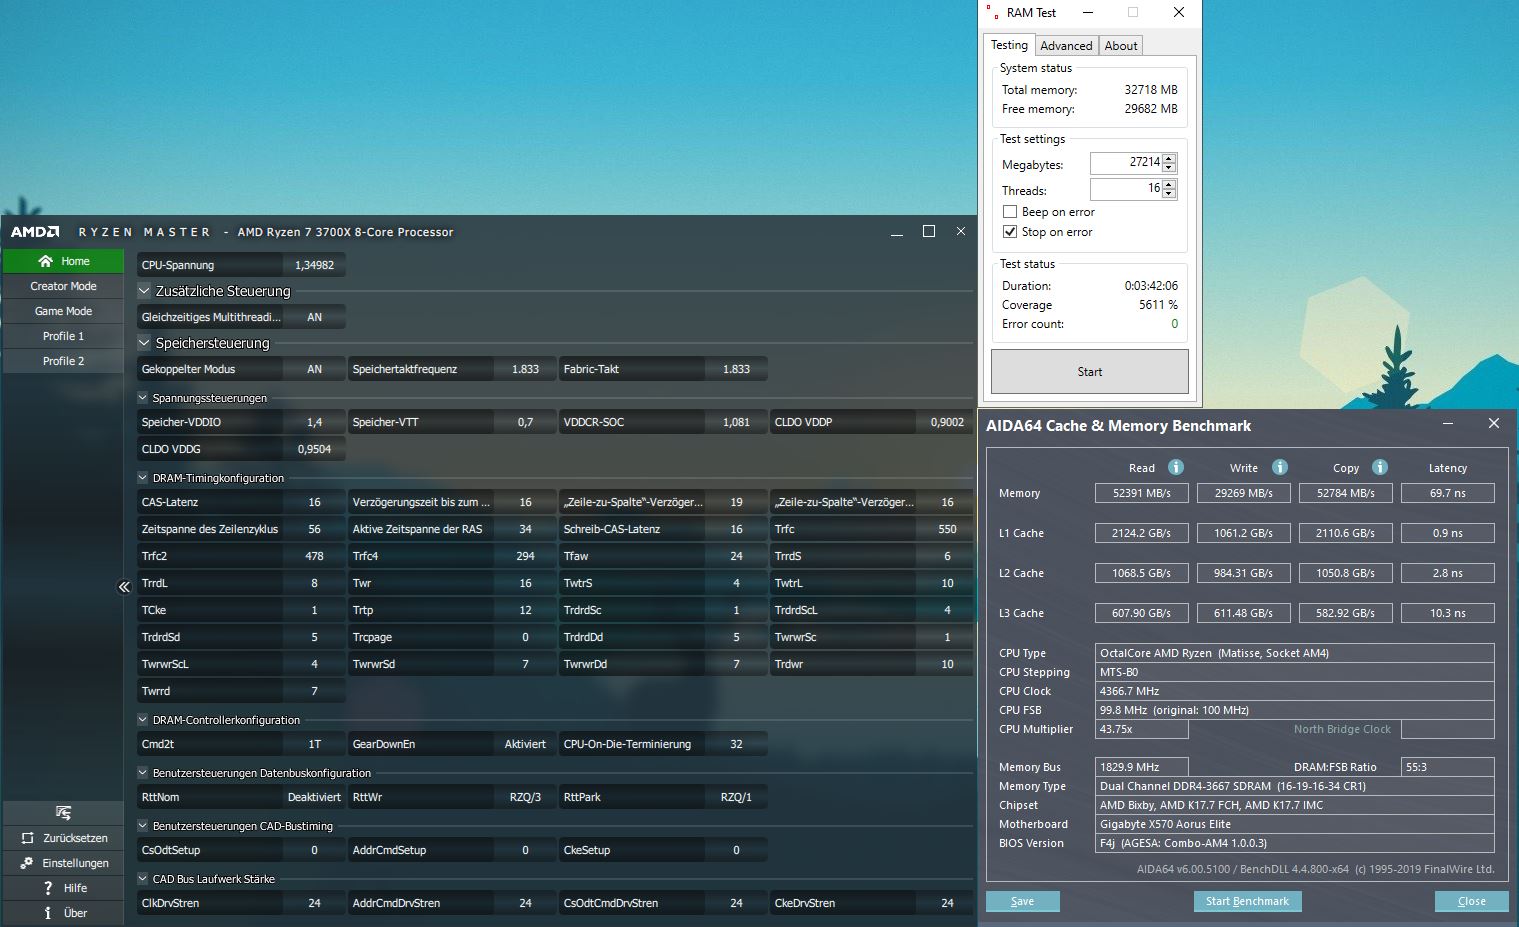This screenshot has height=927, width=1519.
Task: Collapse Speichersteuerung section
Action: pyautogui.click(x=144, y=343)
